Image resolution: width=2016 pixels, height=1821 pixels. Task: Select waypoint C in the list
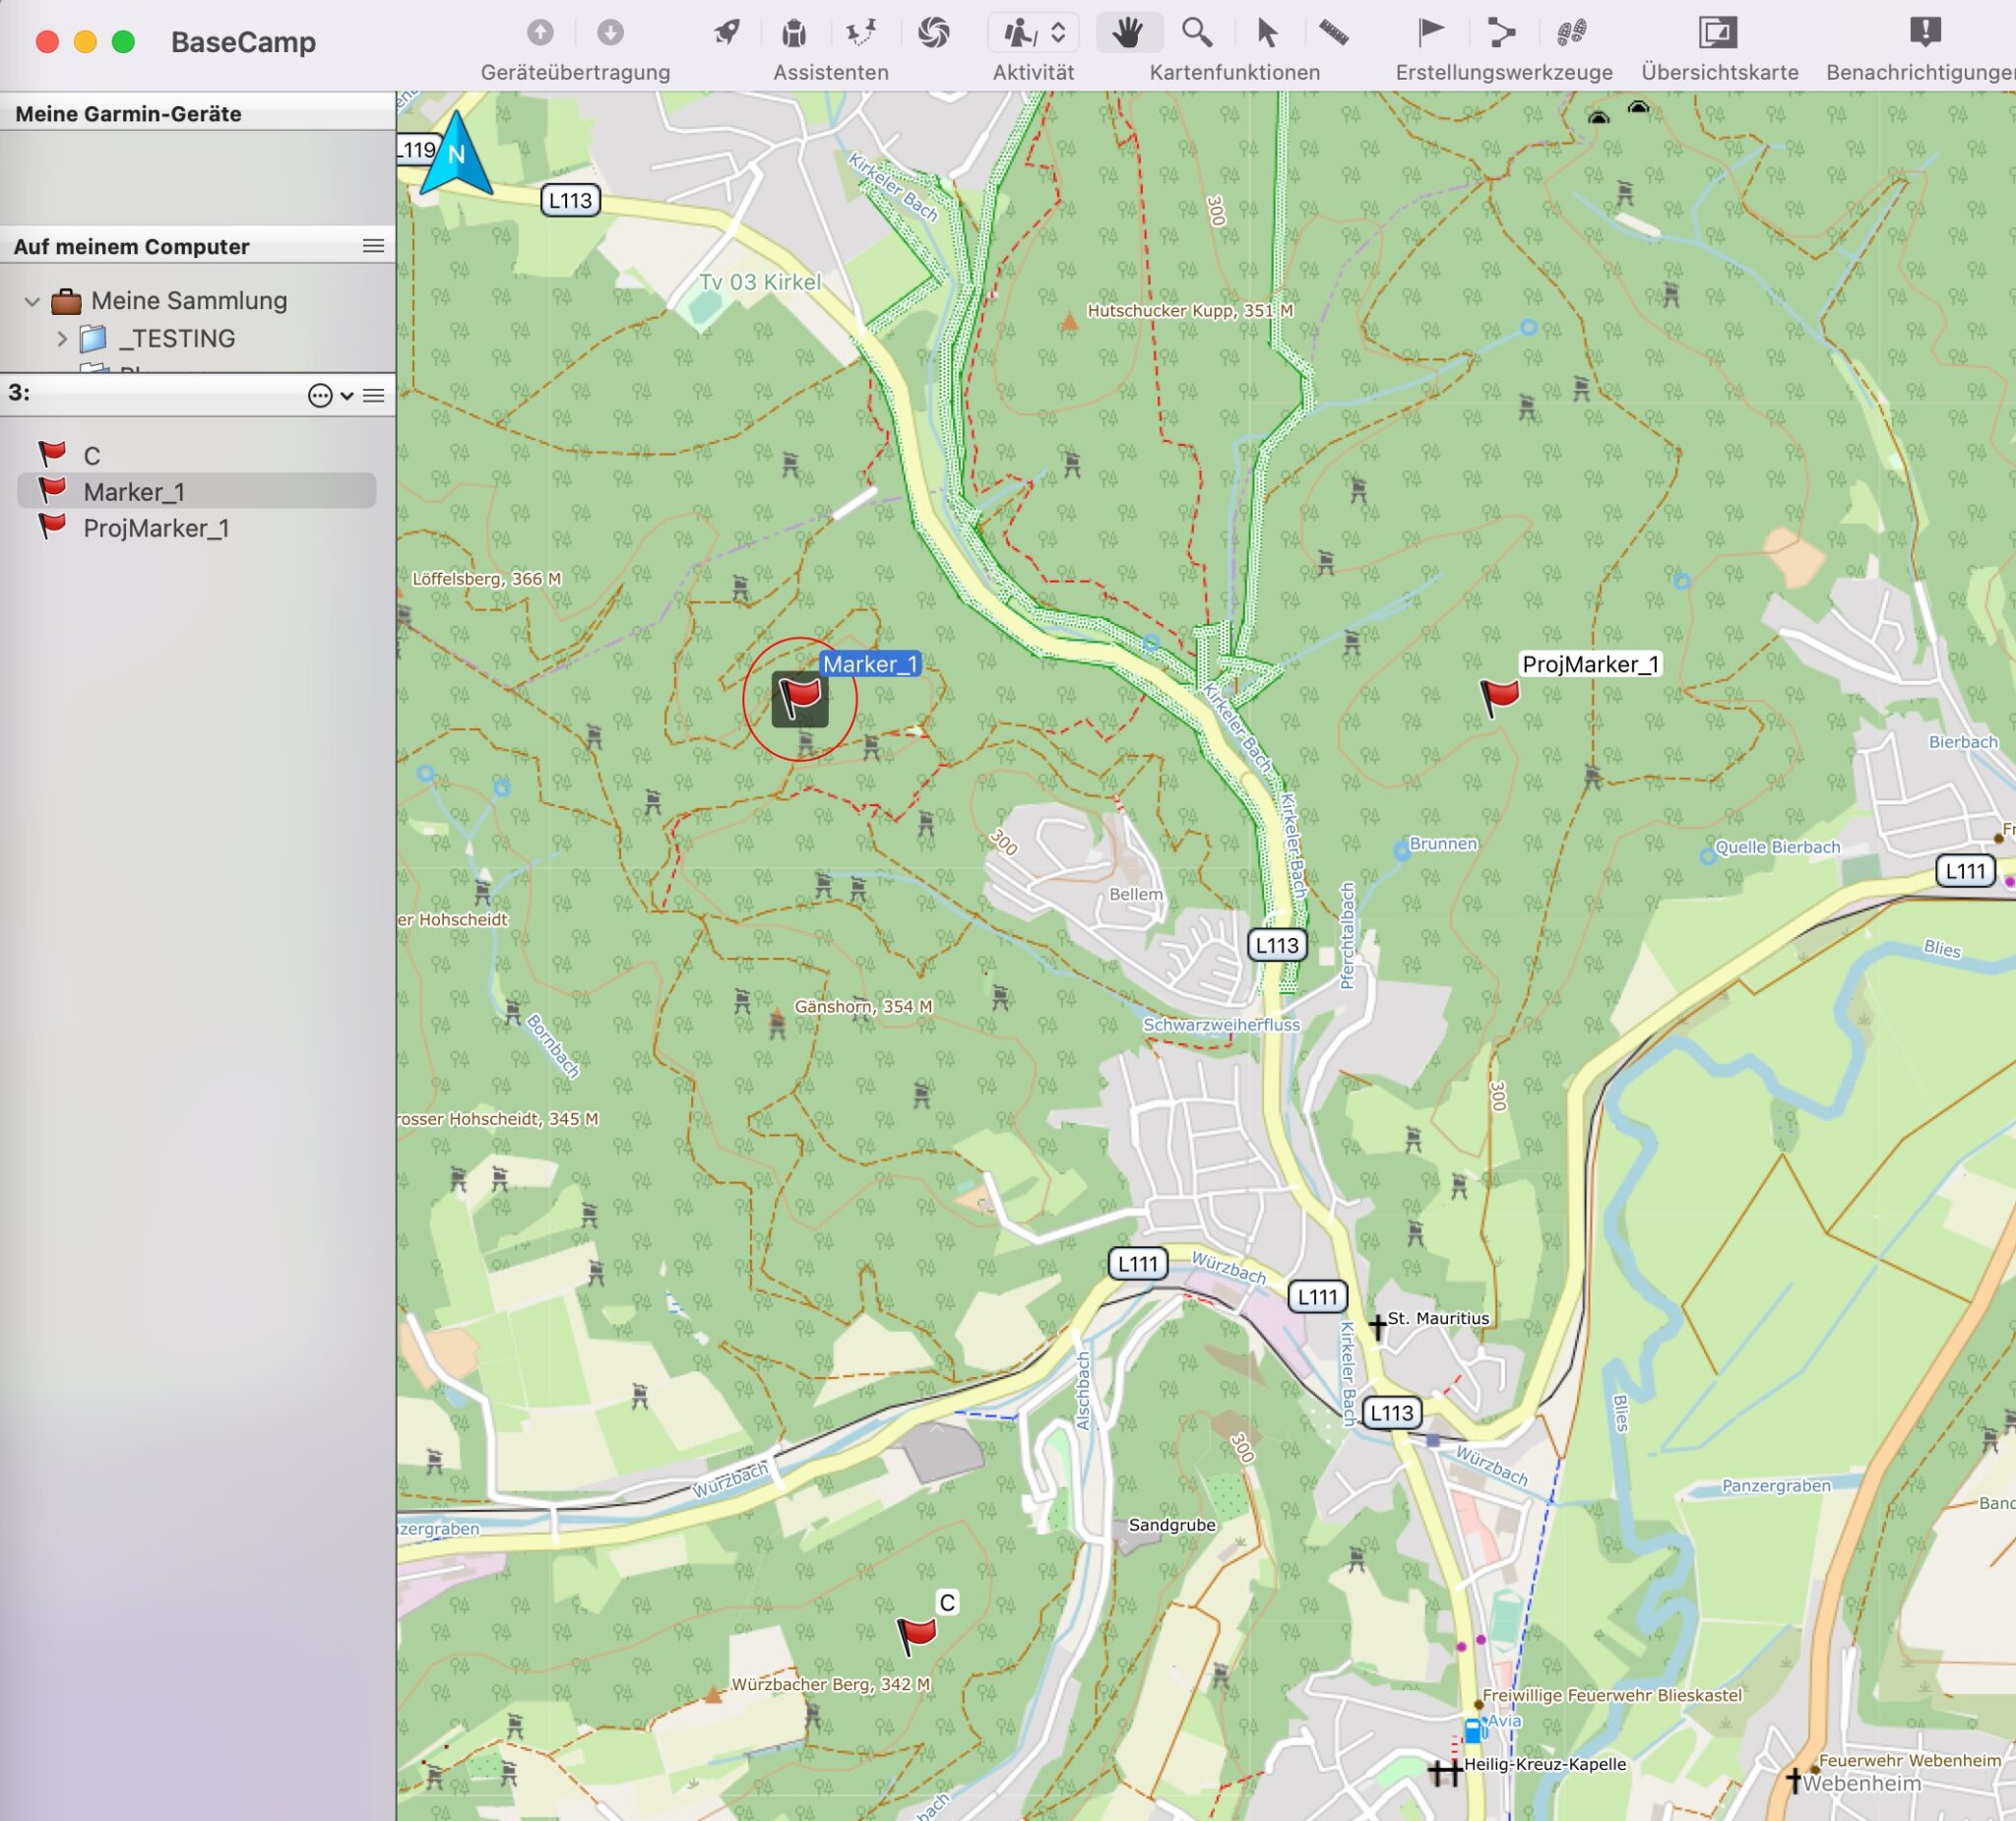click(x=92, y=456)
